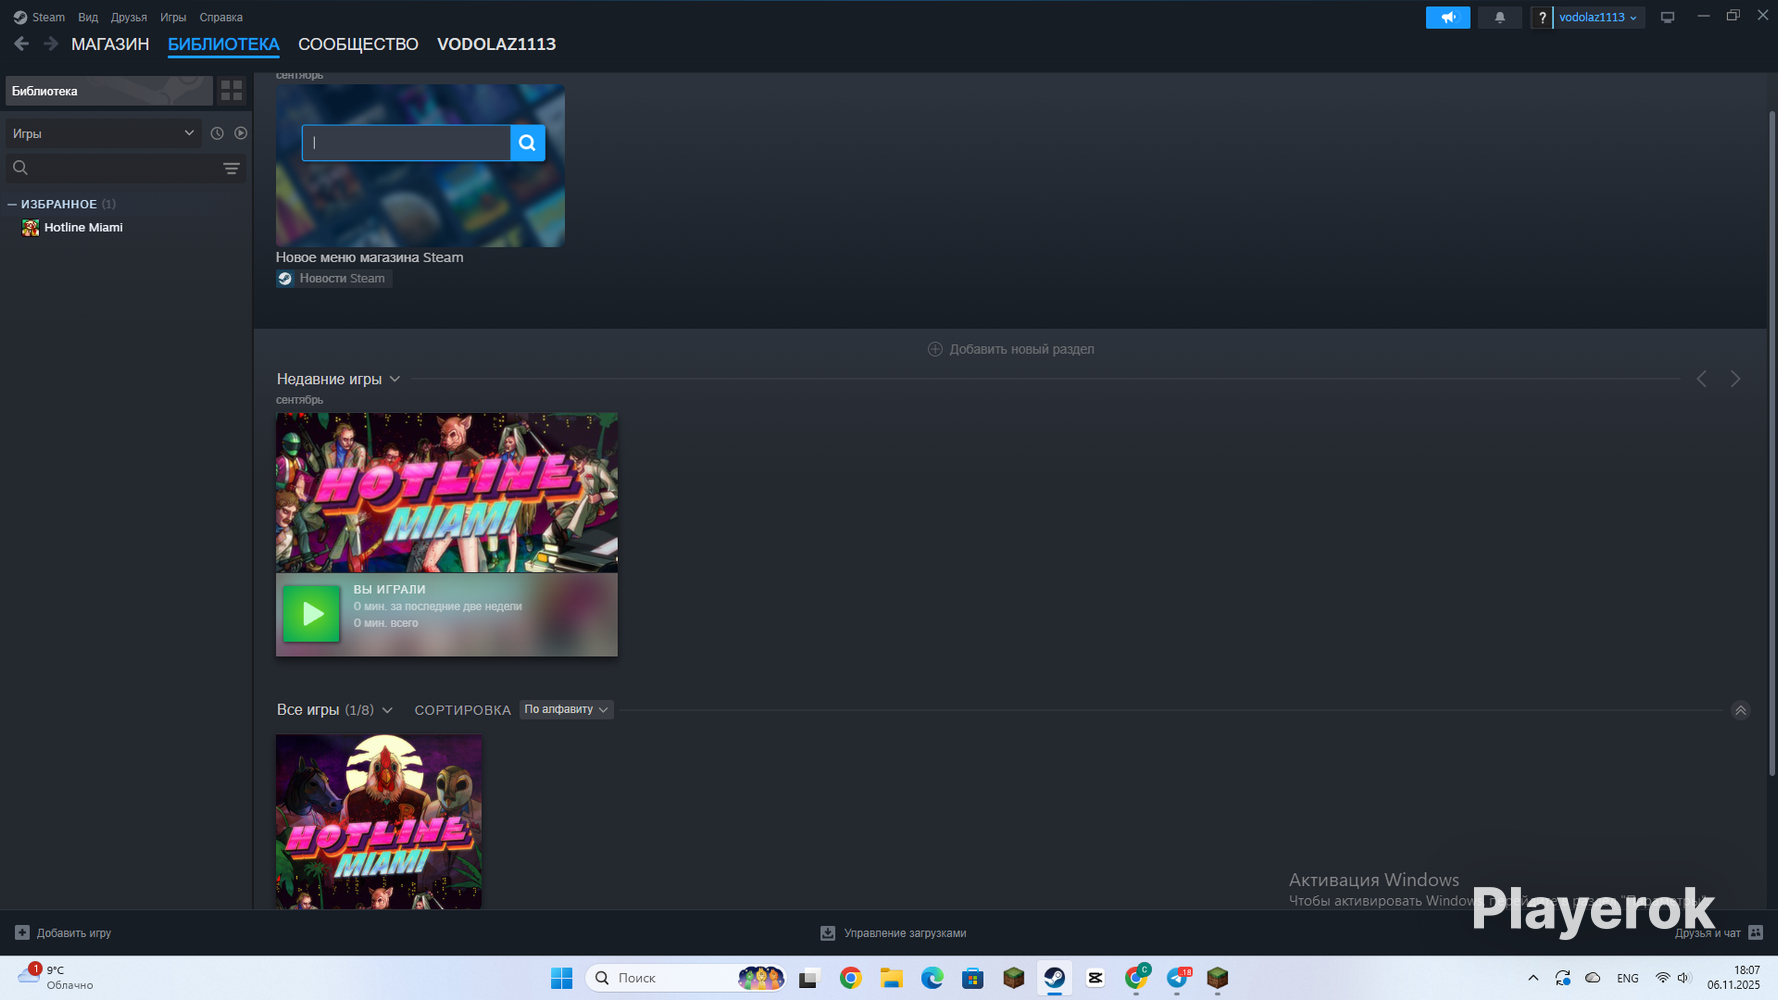Go back with the left arrow
Screen dimensions: 1778x1000
pyautogui.click(x=21, y=44)
